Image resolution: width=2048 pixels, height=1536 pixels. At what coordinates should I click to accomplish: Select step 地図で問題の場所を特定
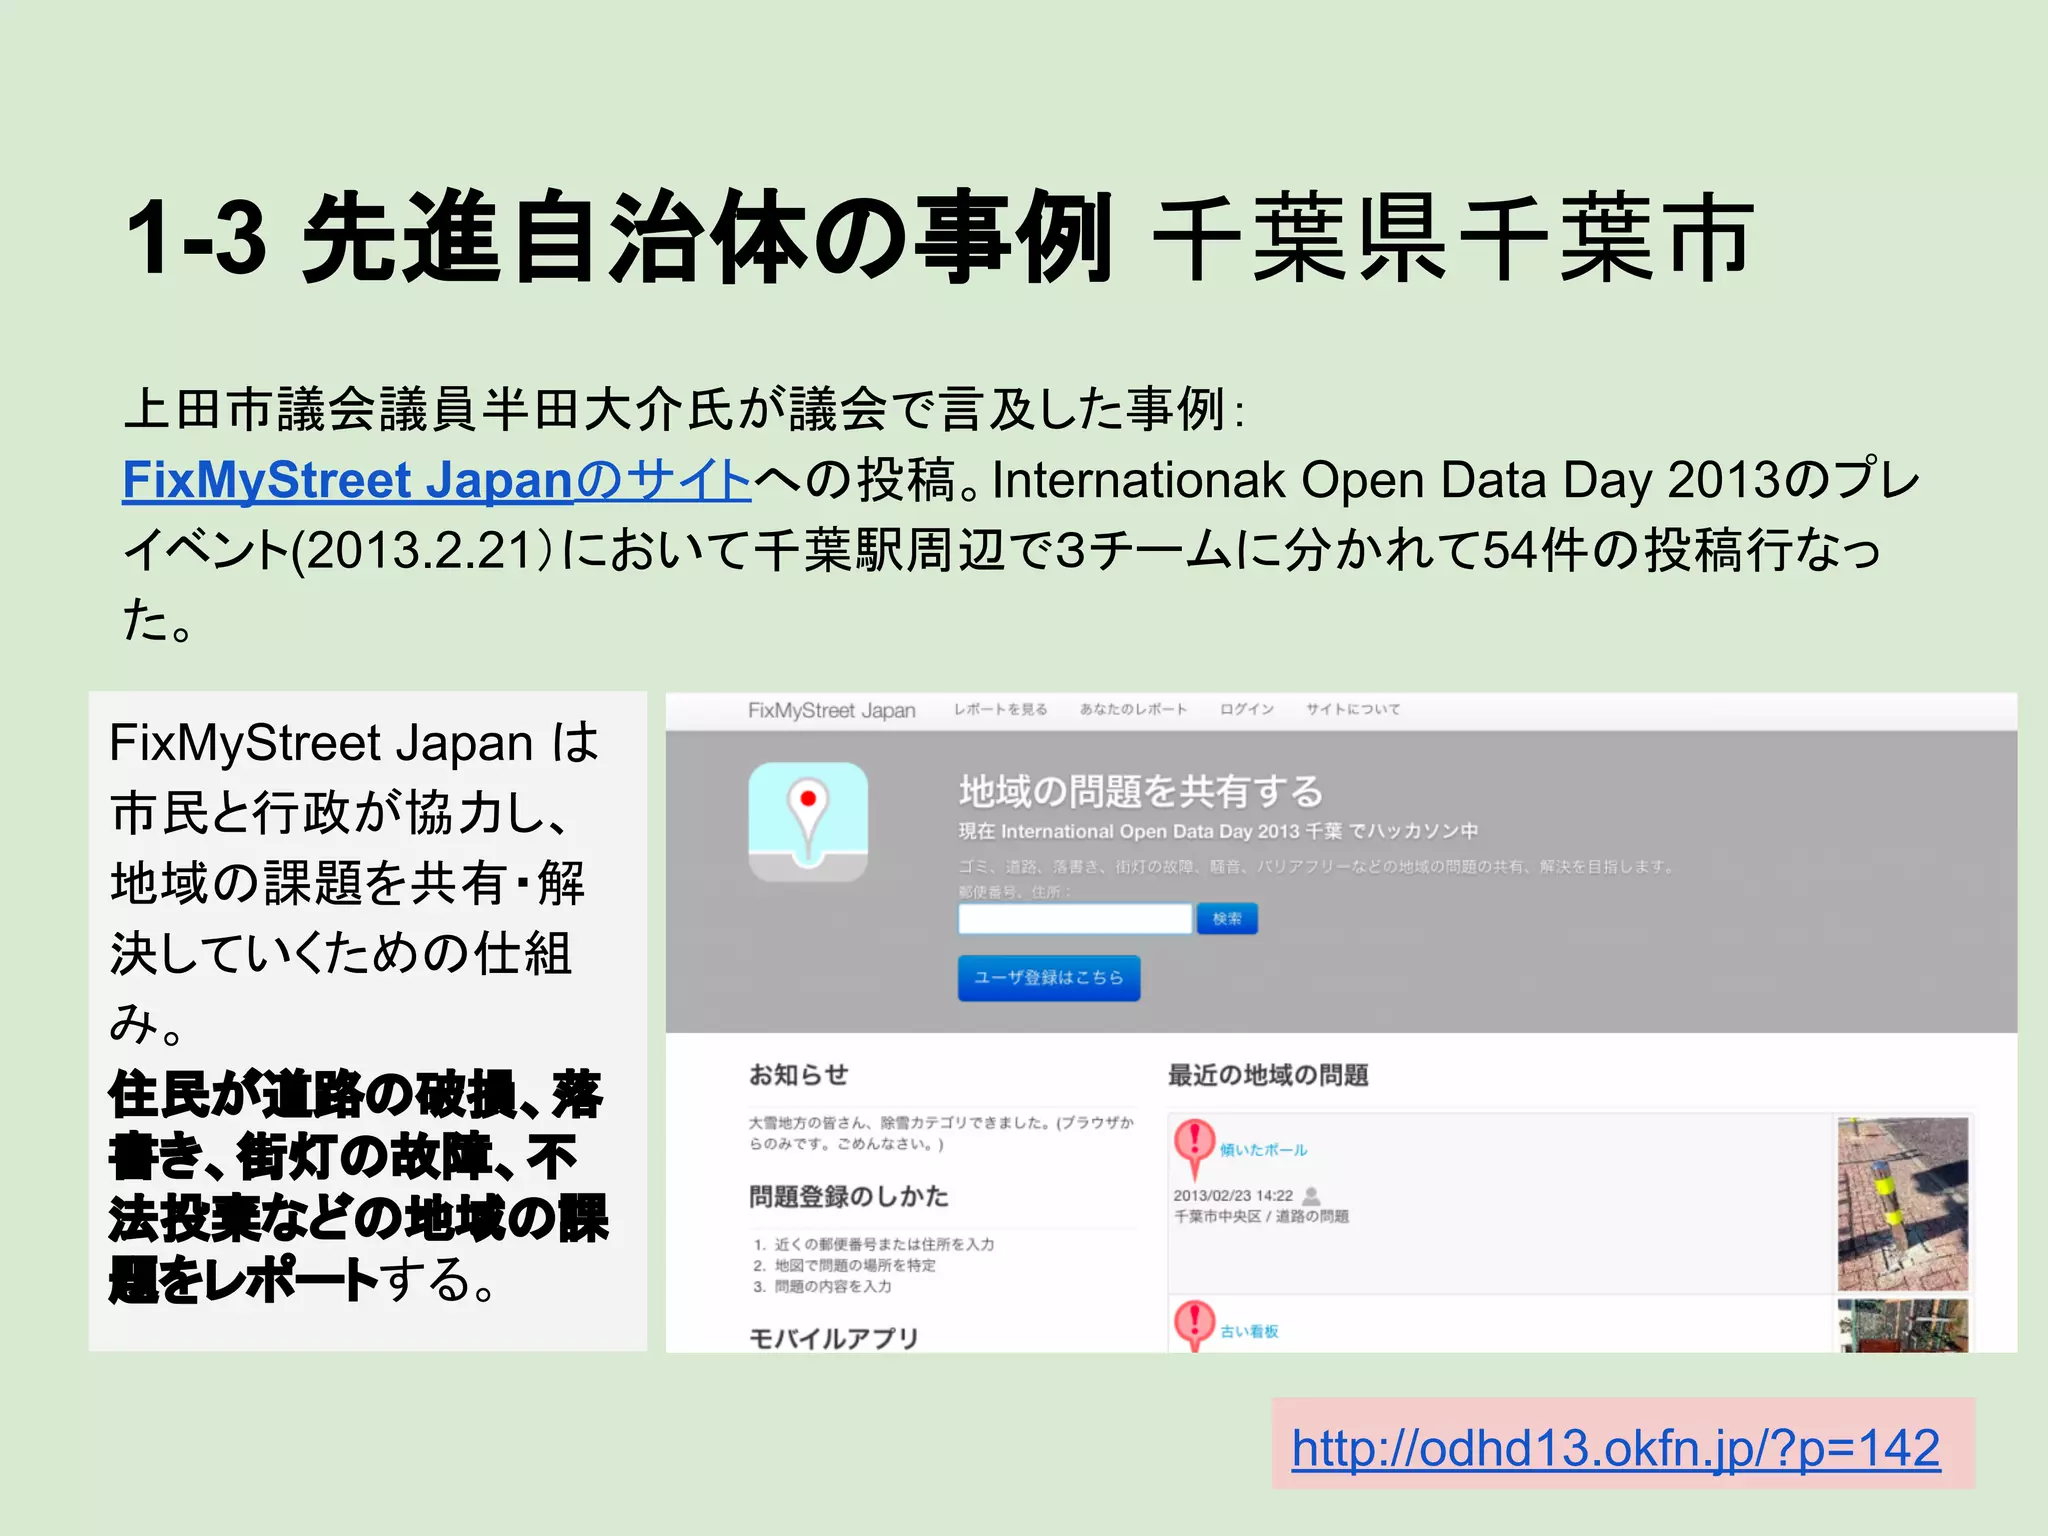[855, 1265]
